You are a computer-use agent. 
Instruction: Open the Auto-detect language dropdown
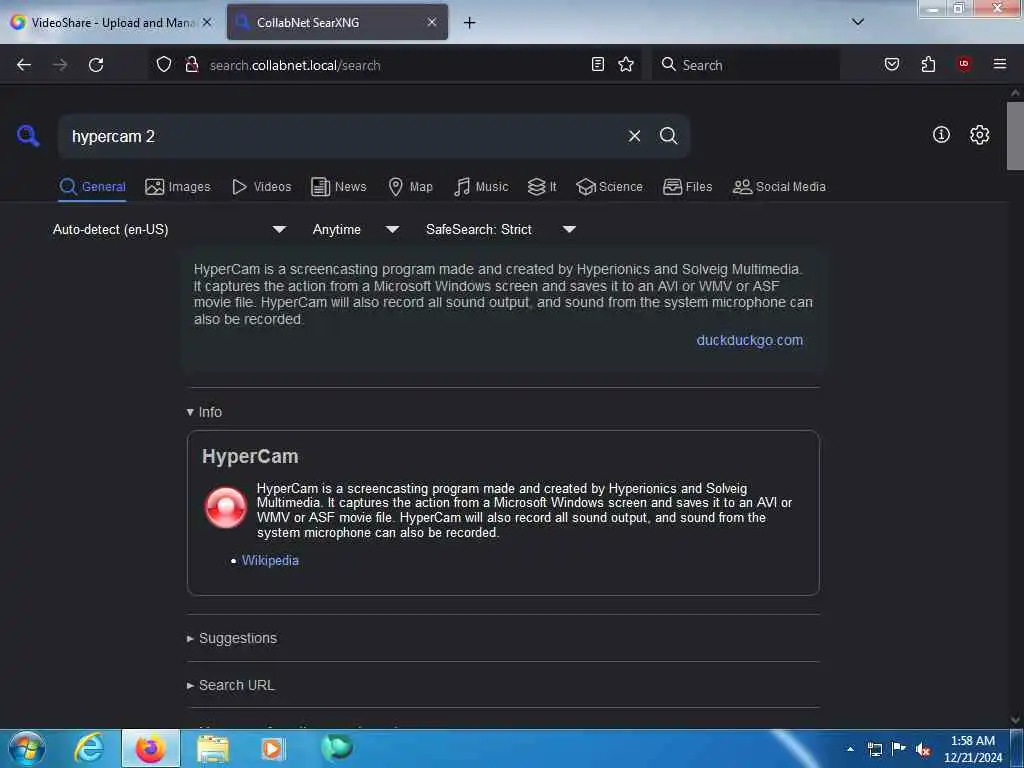point(169,229)
